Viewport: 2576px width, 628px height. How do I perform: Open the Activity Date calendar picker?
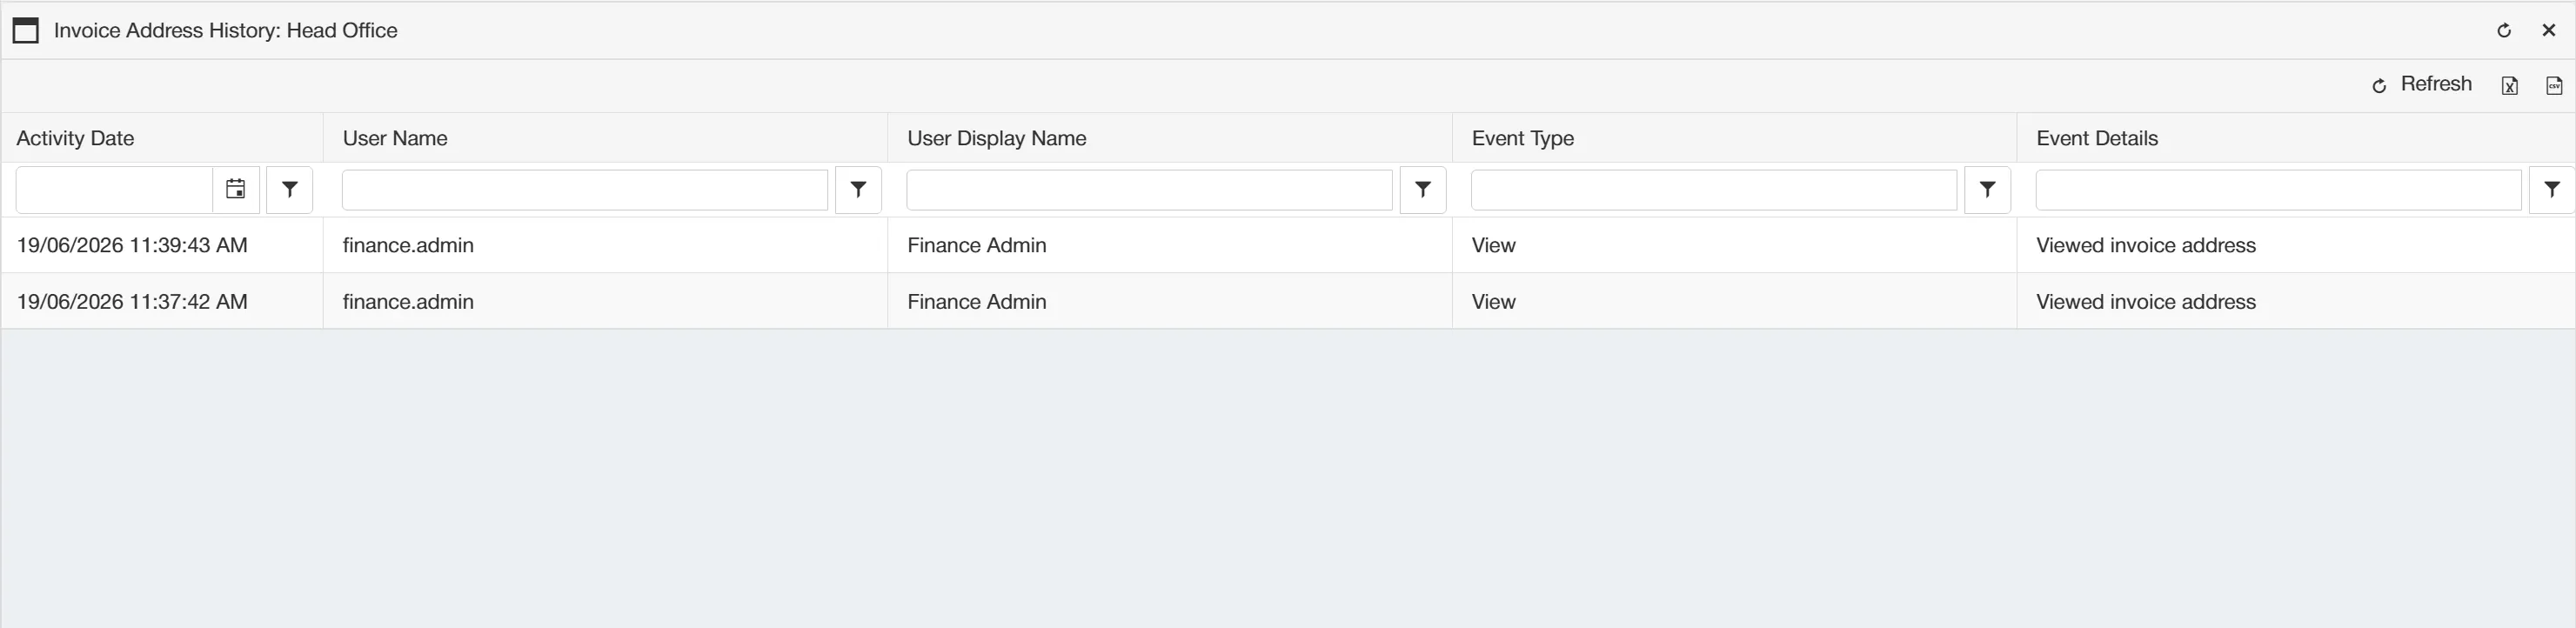236,190
